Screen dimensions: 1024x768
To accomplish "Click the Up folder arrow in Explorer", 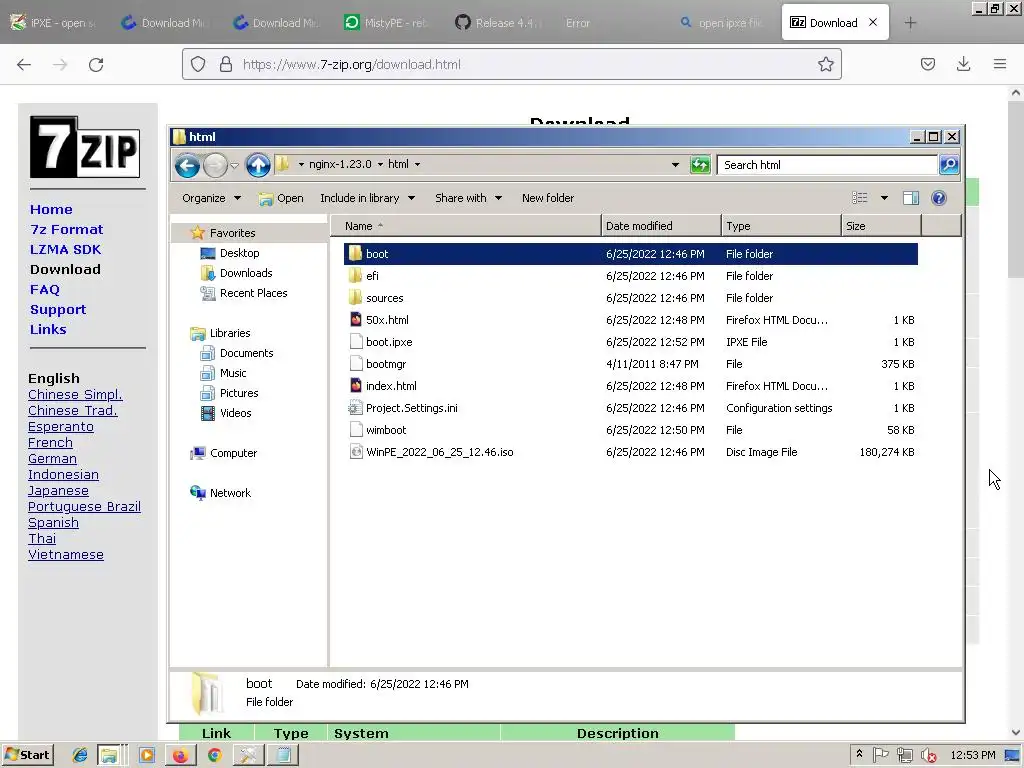I will click(x=258, y=165).
